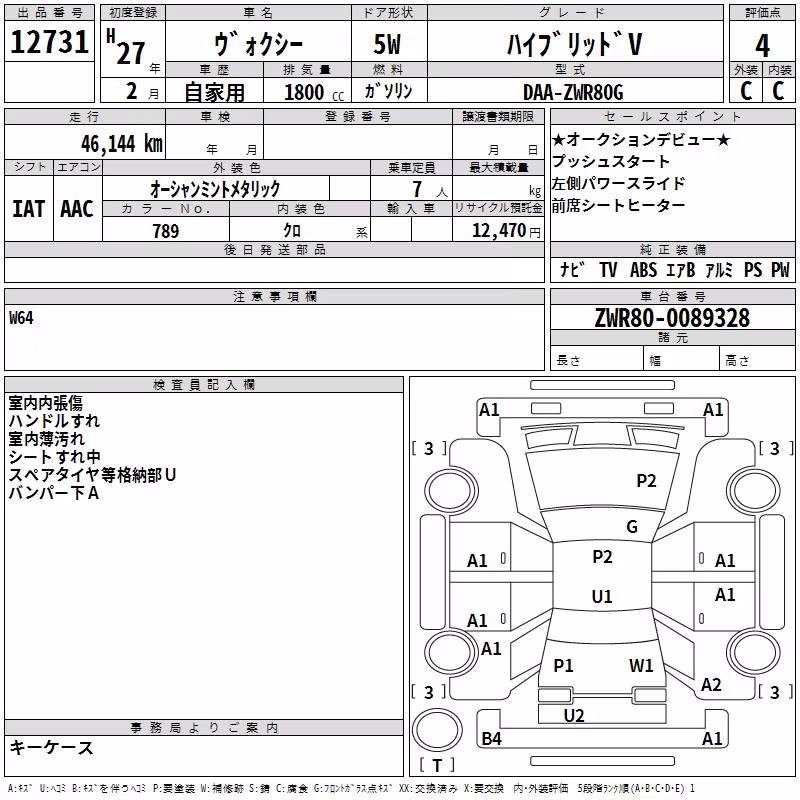Click the P1 mark on the diagram

point(563,665)
